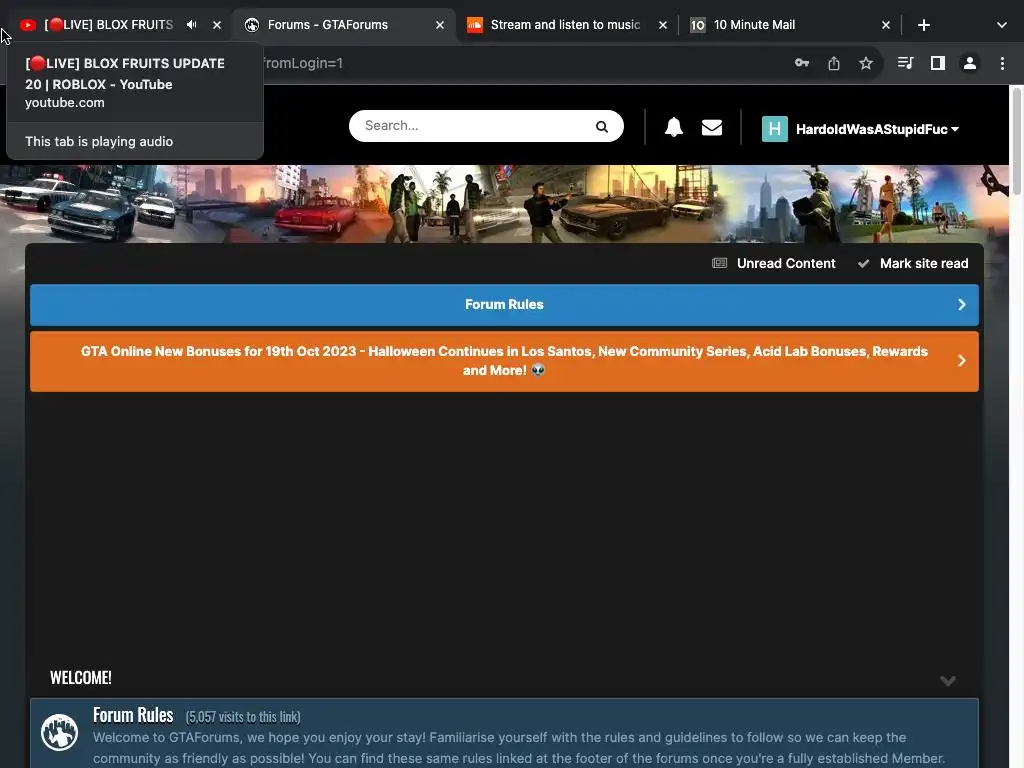Open the media controls icon
Image resolution: width=1024 pixels, height=768 pixels.
(905, 63)
